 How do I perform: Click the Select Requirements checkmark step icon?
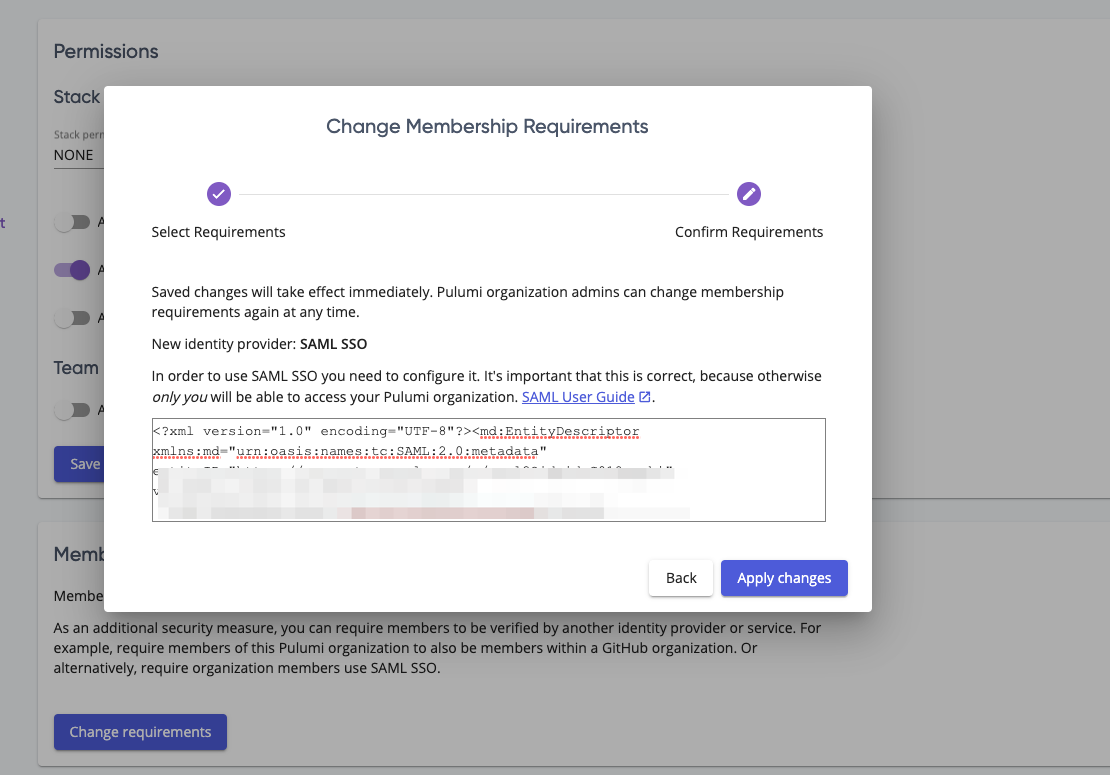pyautogui.click(x=219, y=194)
